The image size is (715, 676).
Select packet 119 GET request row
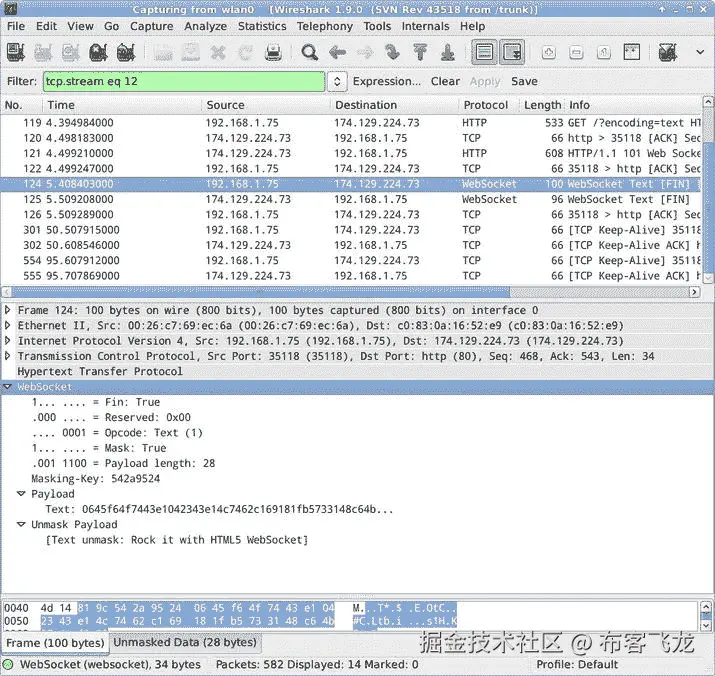tap(350, 123)
